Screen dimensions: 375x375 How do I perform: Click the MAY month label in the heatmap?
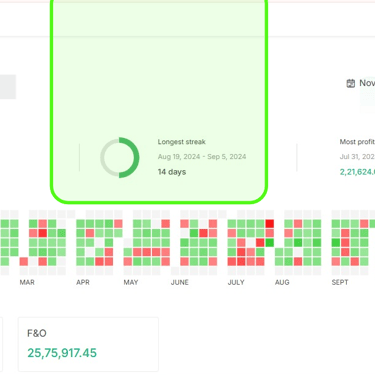pos(131,282)
